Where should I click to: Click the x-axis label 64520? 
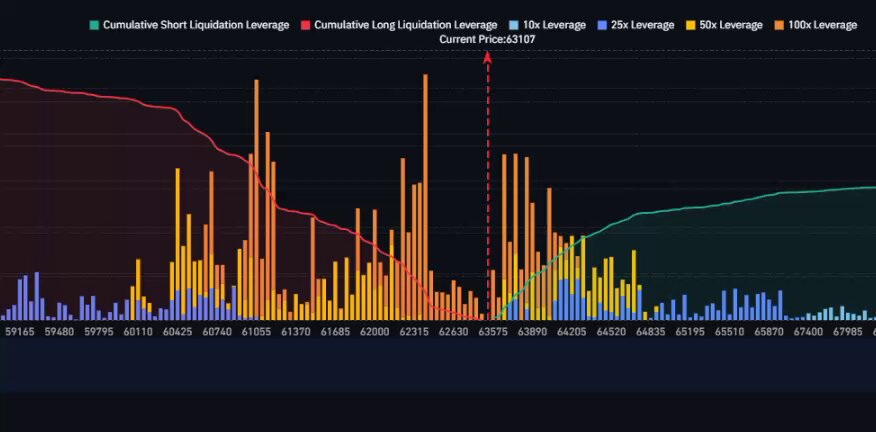tap(611, 331)
